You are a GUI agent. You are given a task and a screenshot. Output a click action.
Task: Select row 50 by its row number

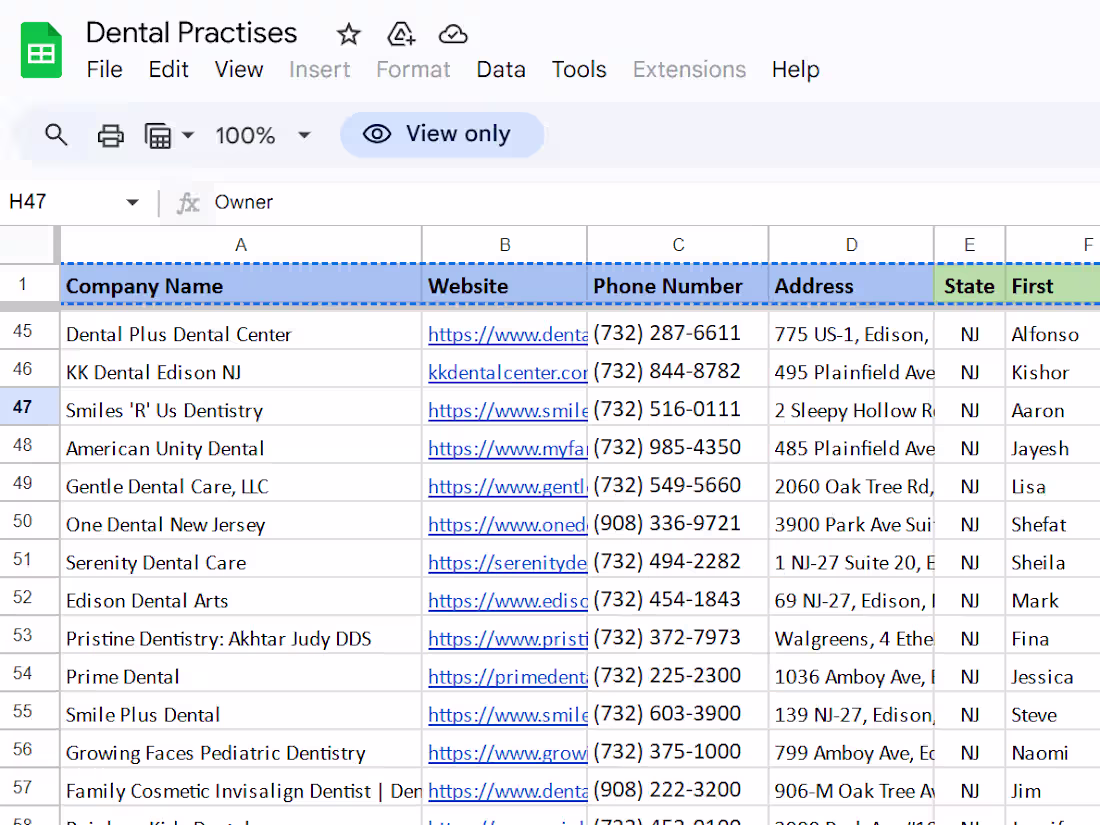pyautogui.click(x=29, y=521)
